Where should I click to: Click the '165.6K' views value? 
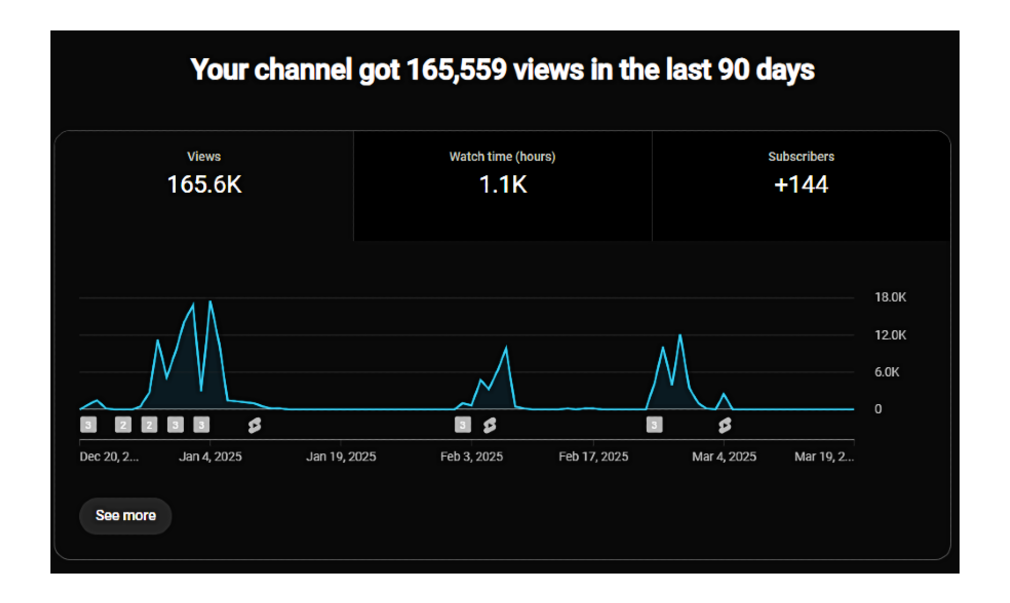(x=204, y=185)
